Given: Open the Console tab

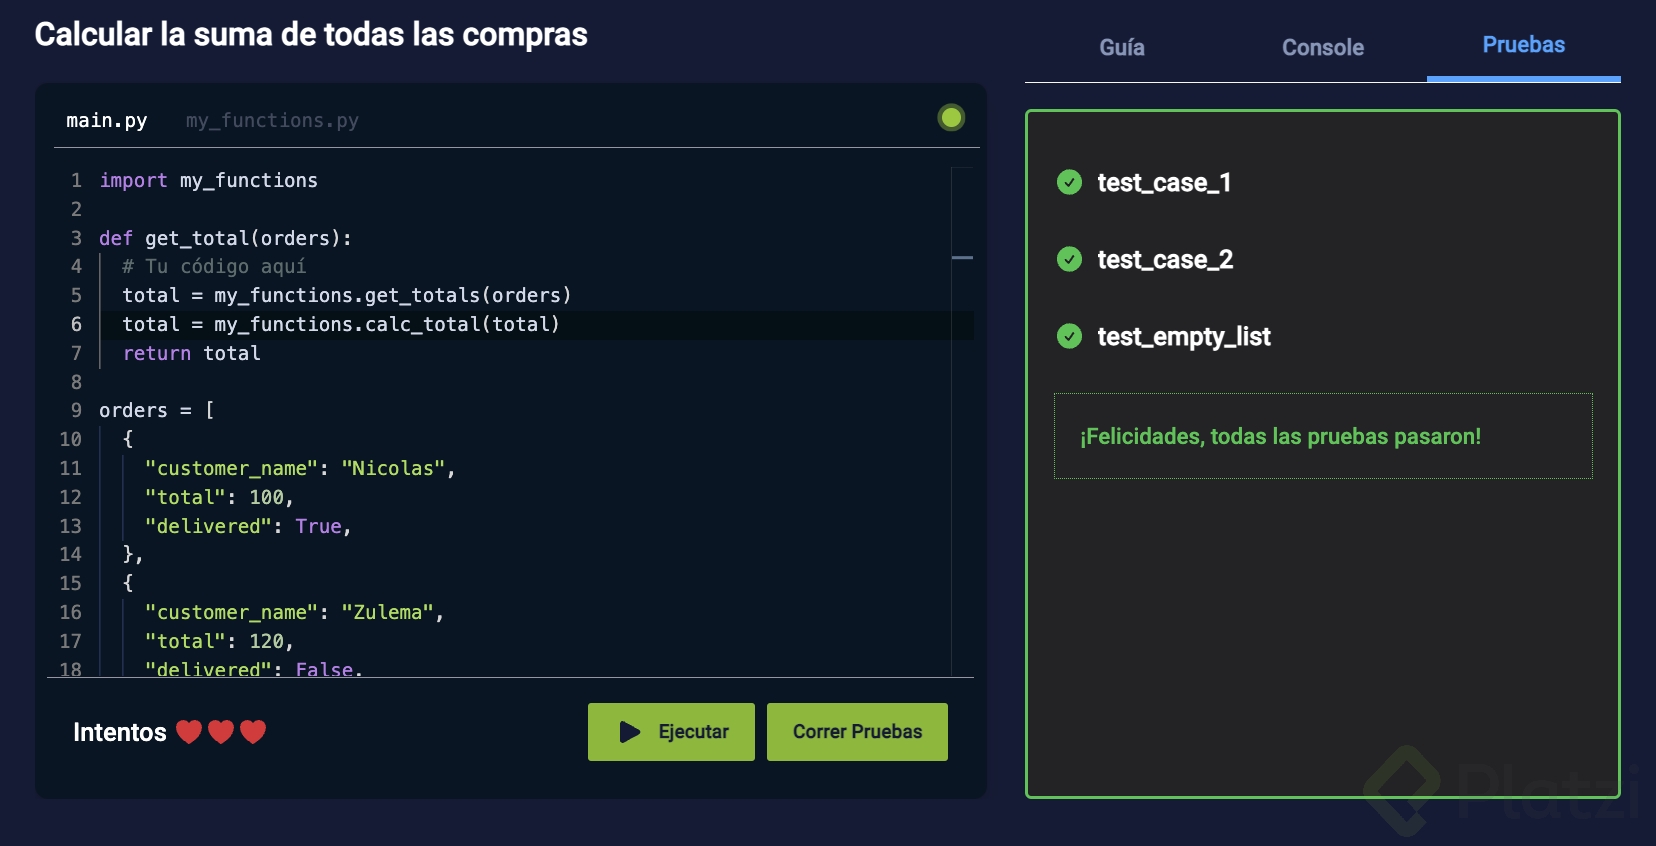Looking at the screenshot, I should (x=1322, y=47).
